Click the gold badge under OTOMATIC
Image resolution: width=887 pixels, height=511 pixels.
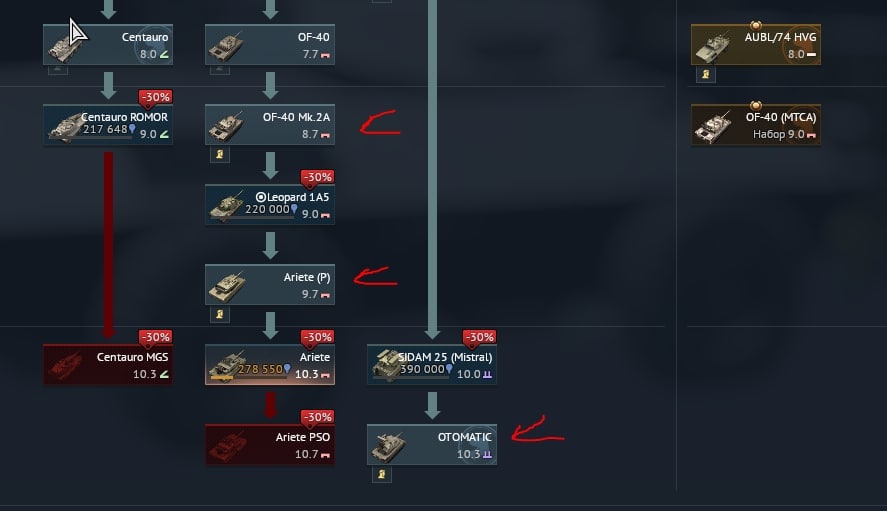point(382,474)
